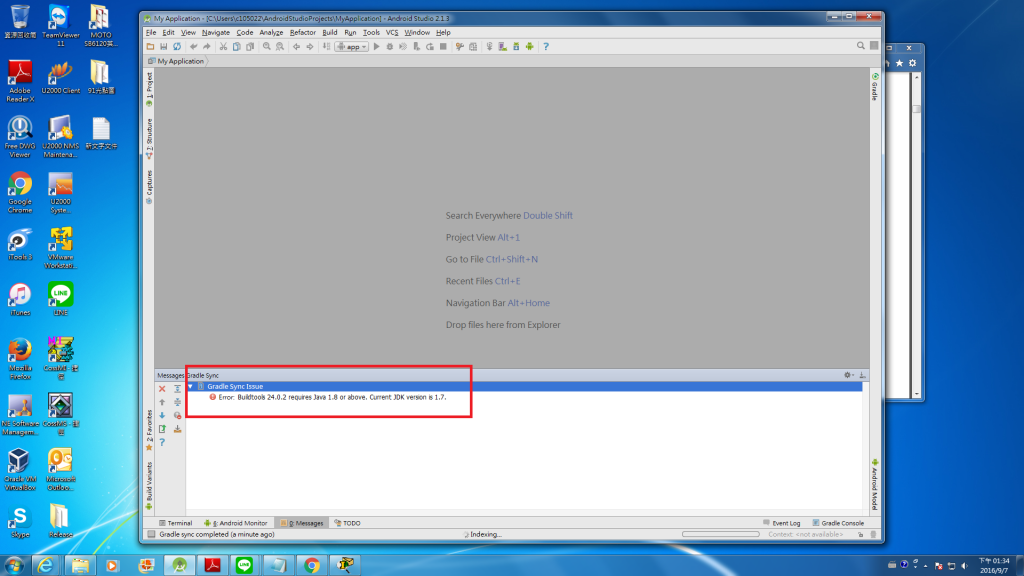Switch to the Terminal tool tab

tap(176, 523)
